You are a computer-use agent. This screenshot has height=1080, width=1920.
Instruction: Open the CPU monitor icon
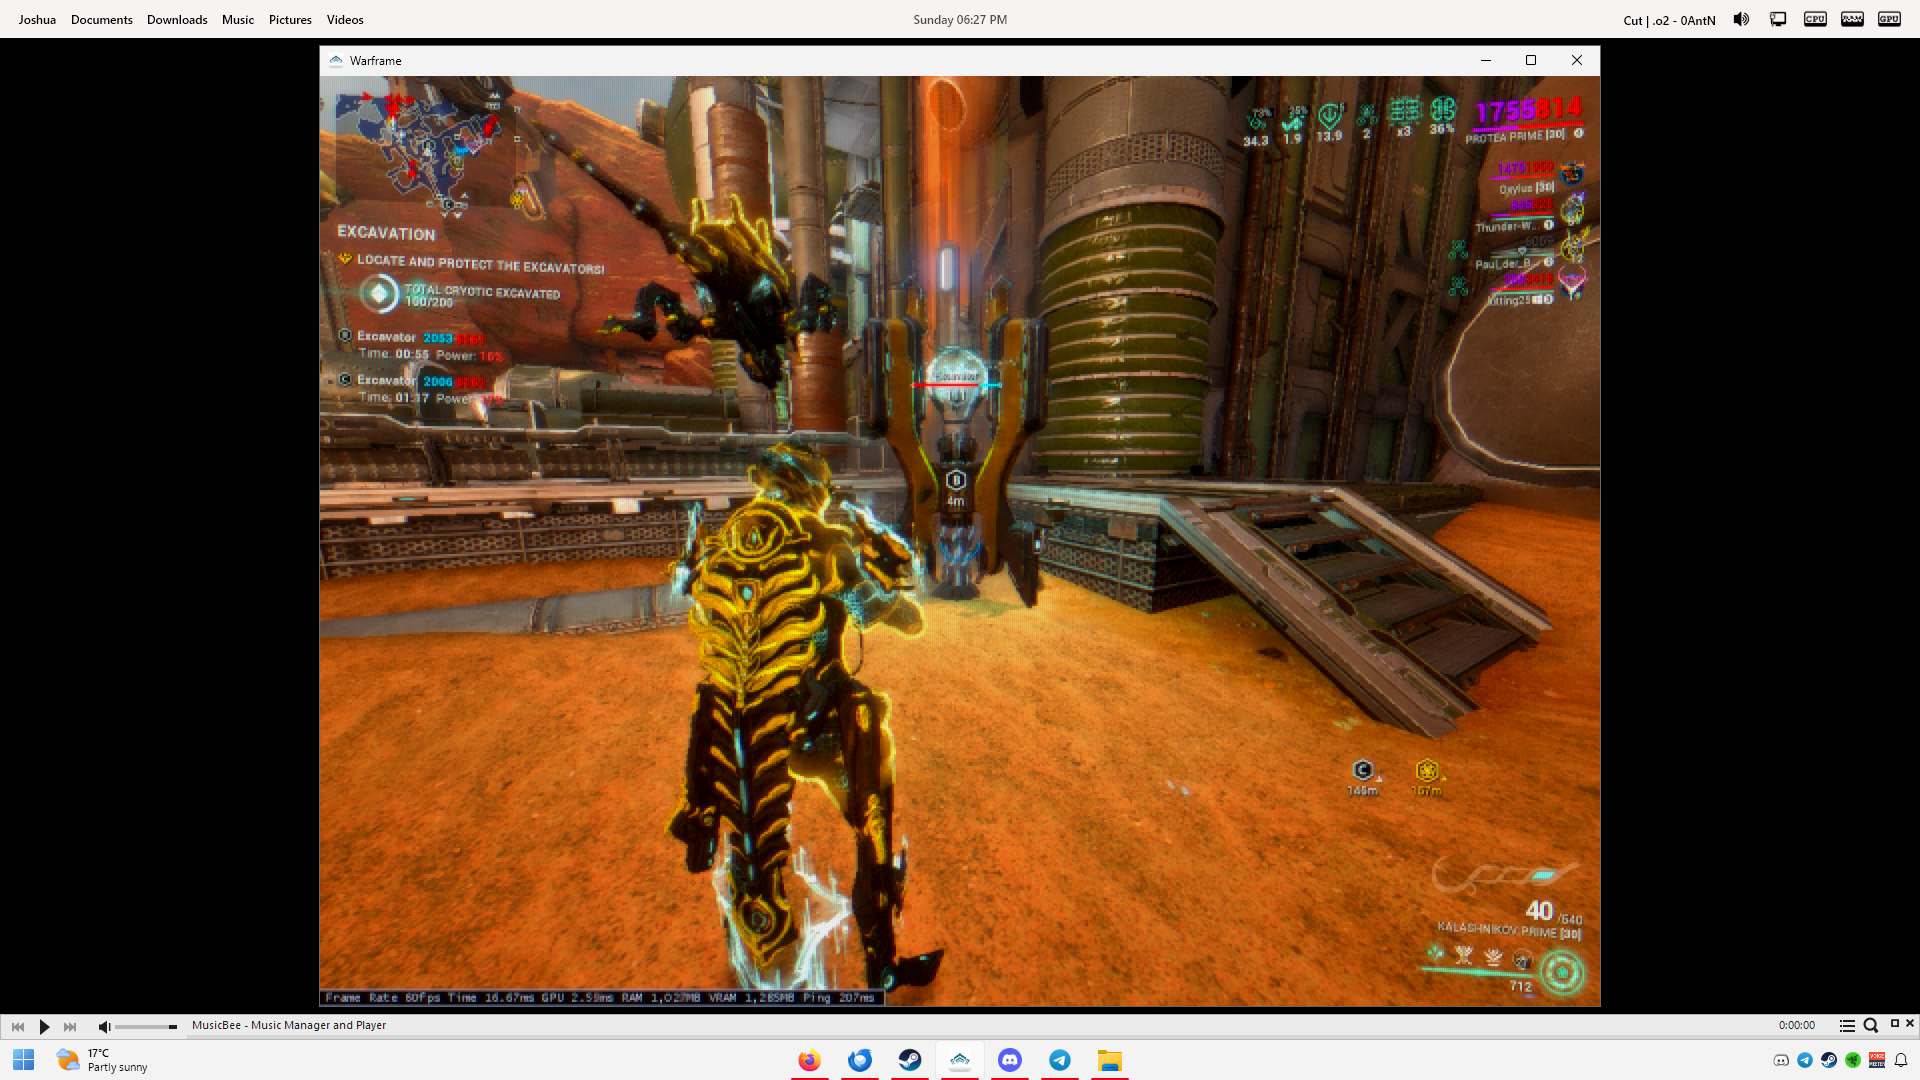point(1815,19)
